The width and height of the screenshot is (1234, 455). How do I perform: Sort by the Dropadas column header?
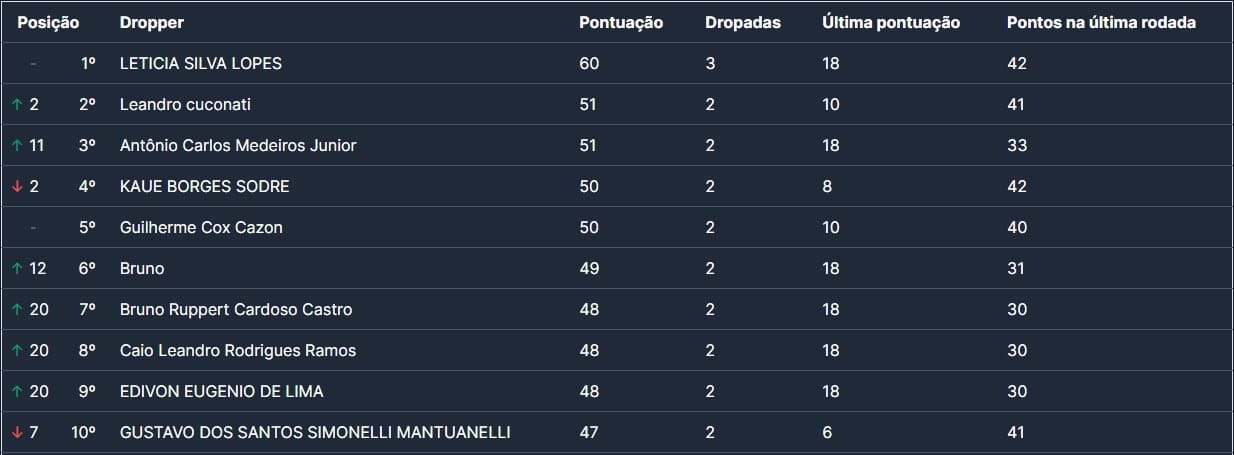(x=742, y=23)
